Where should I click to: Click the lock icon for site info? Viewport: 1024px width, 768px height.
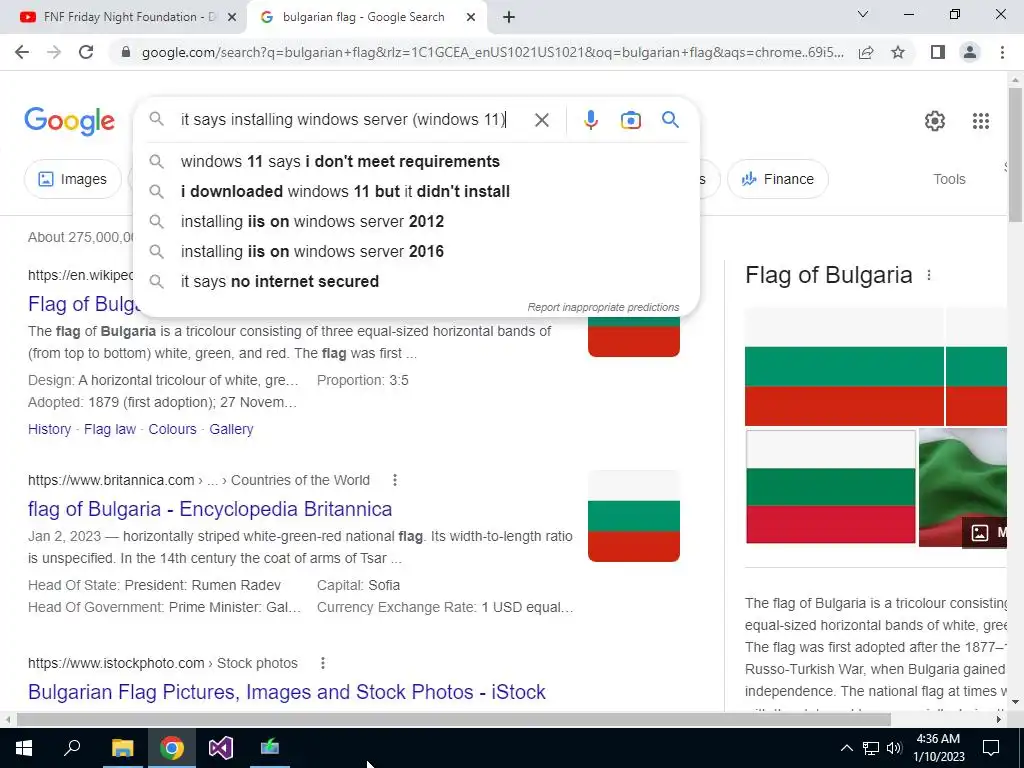click(126, 52)
